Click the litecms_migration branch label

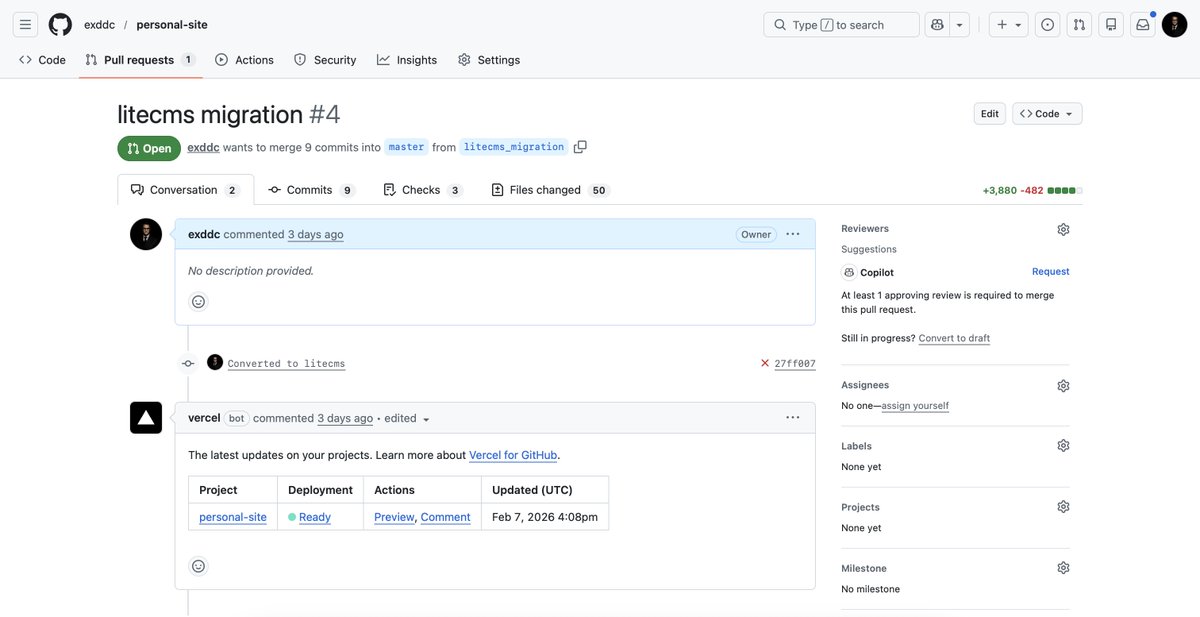tap(514, 147)
